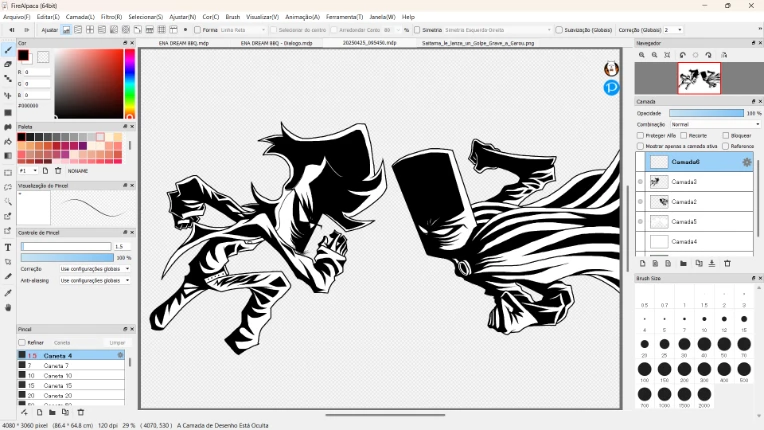Open the Correção brush control dropdown
The width and height of the screenshot is (764, 430).
coord(94,269)
